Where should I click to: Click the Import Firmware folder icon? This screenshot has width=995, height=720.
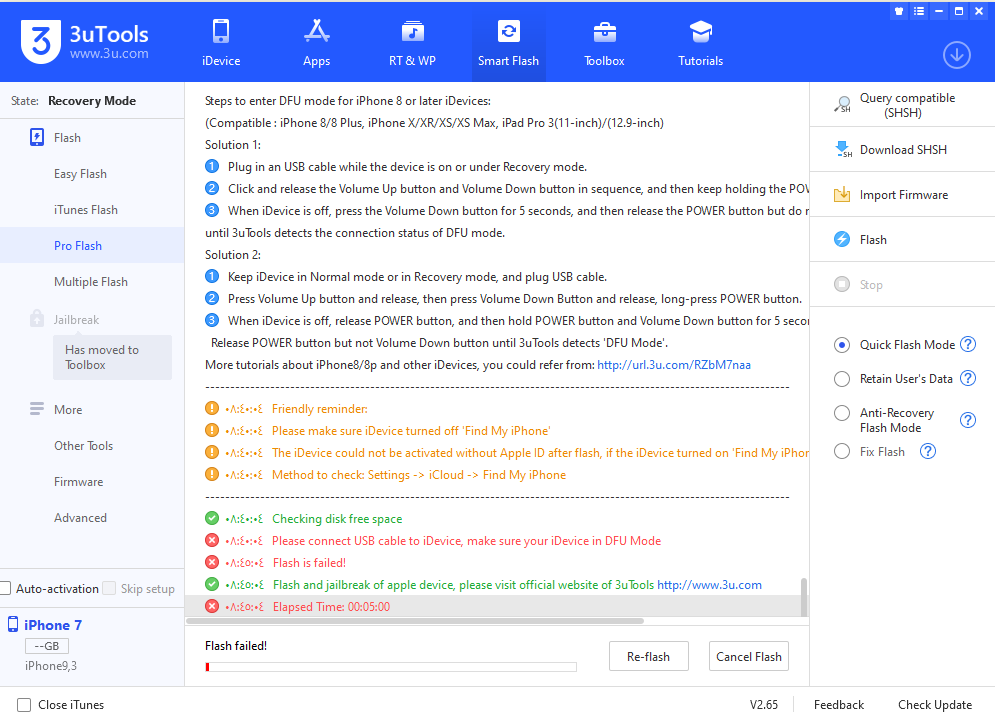[841, 194]
